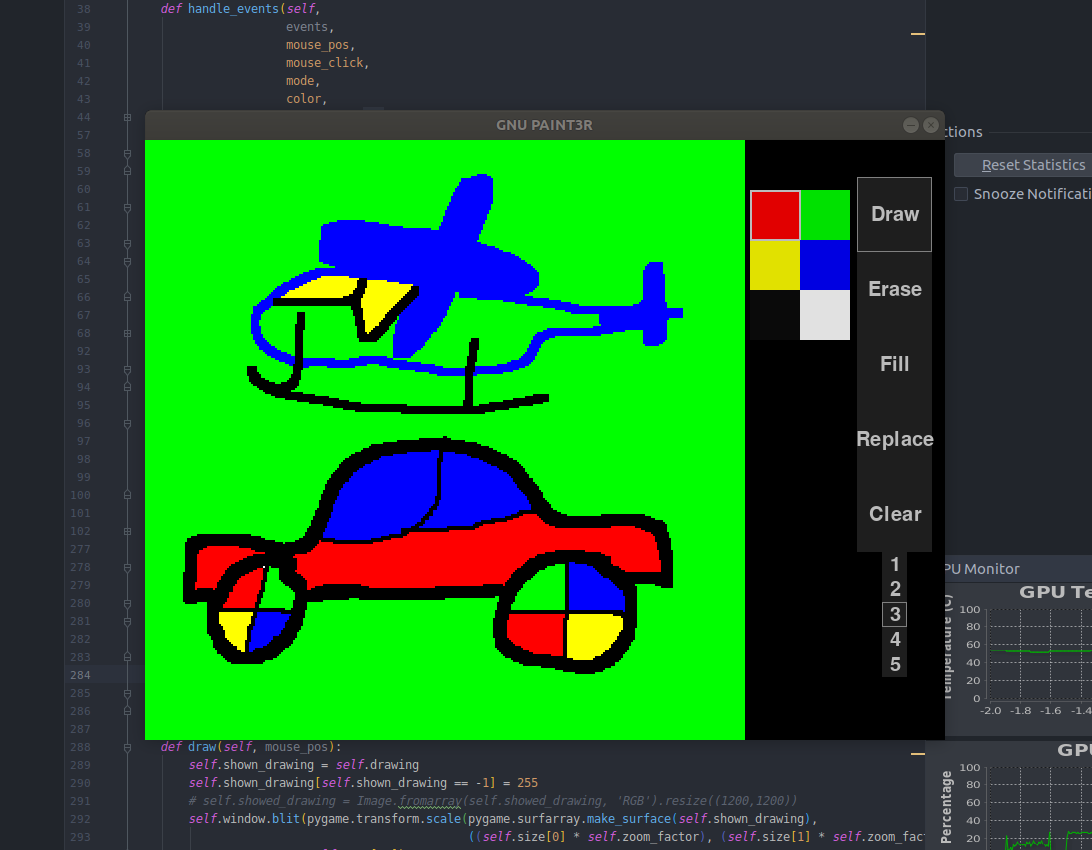
Task: Select the Draw tool in GNU PAINT3R
Action: [894, 214]
